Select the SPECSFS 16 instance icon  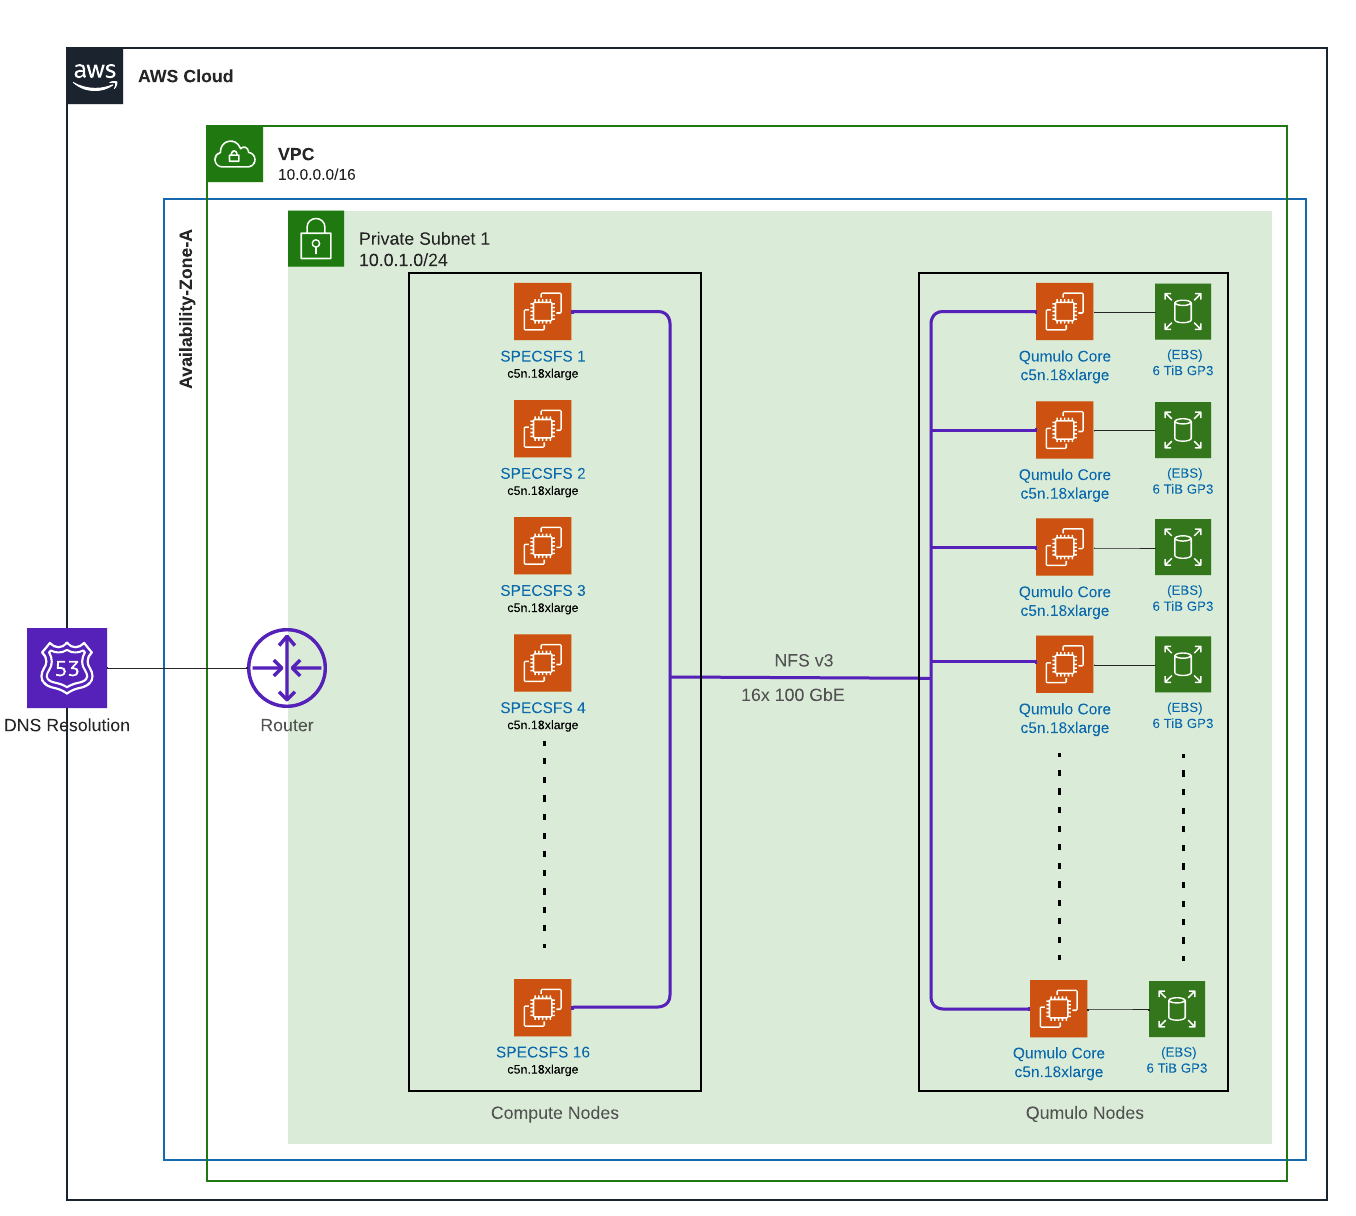[542, 1008]
